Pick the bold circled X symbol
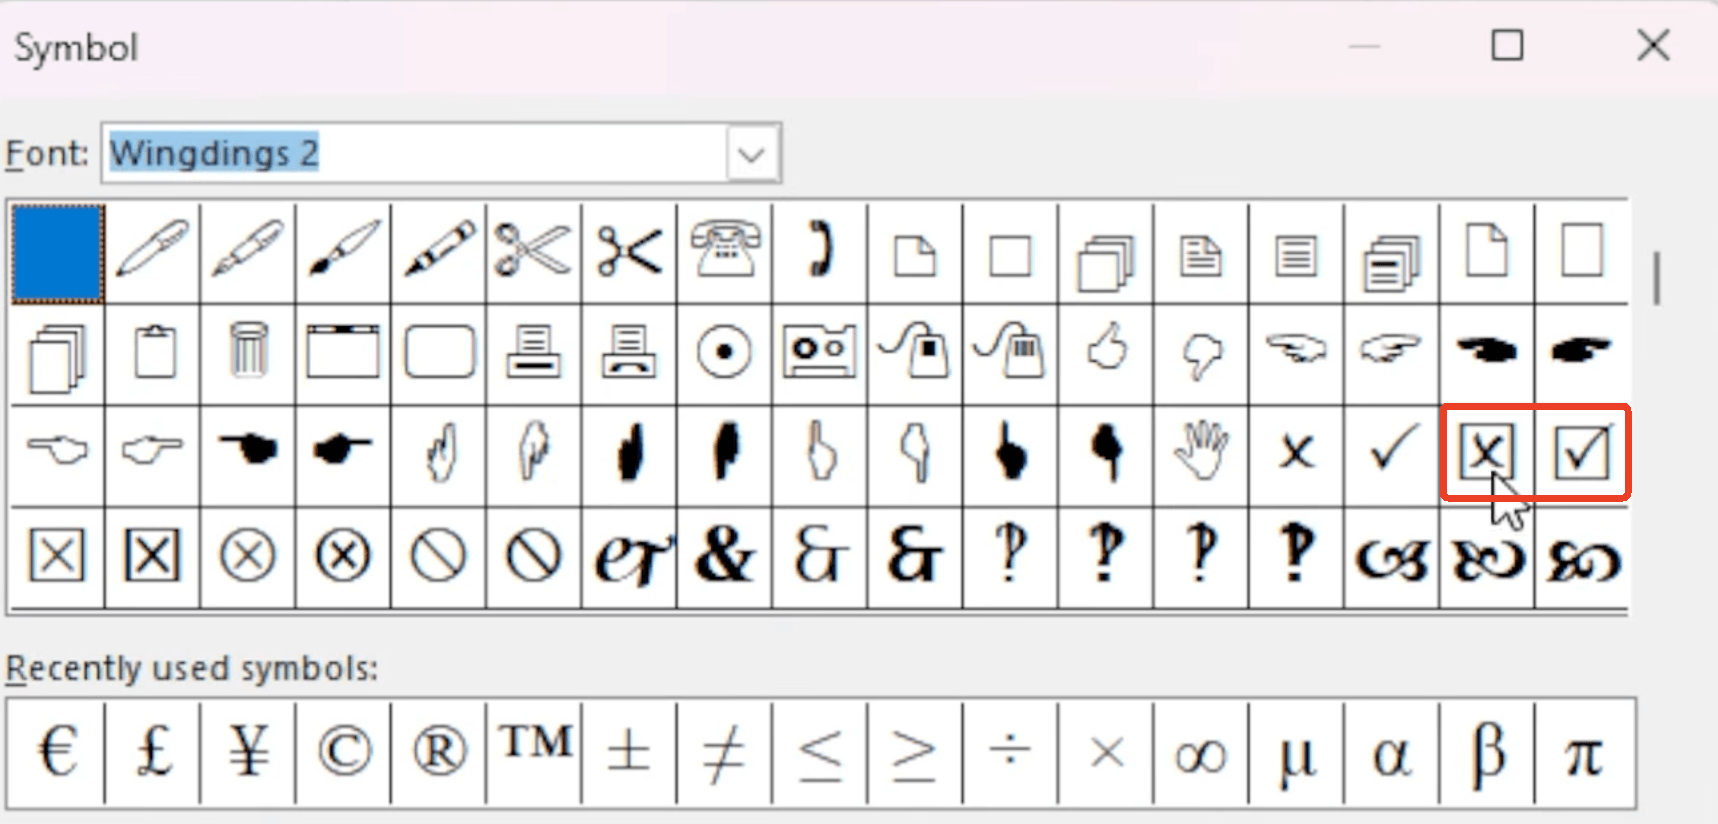This screenshot has height=824, width=1718. click(343, 556)
